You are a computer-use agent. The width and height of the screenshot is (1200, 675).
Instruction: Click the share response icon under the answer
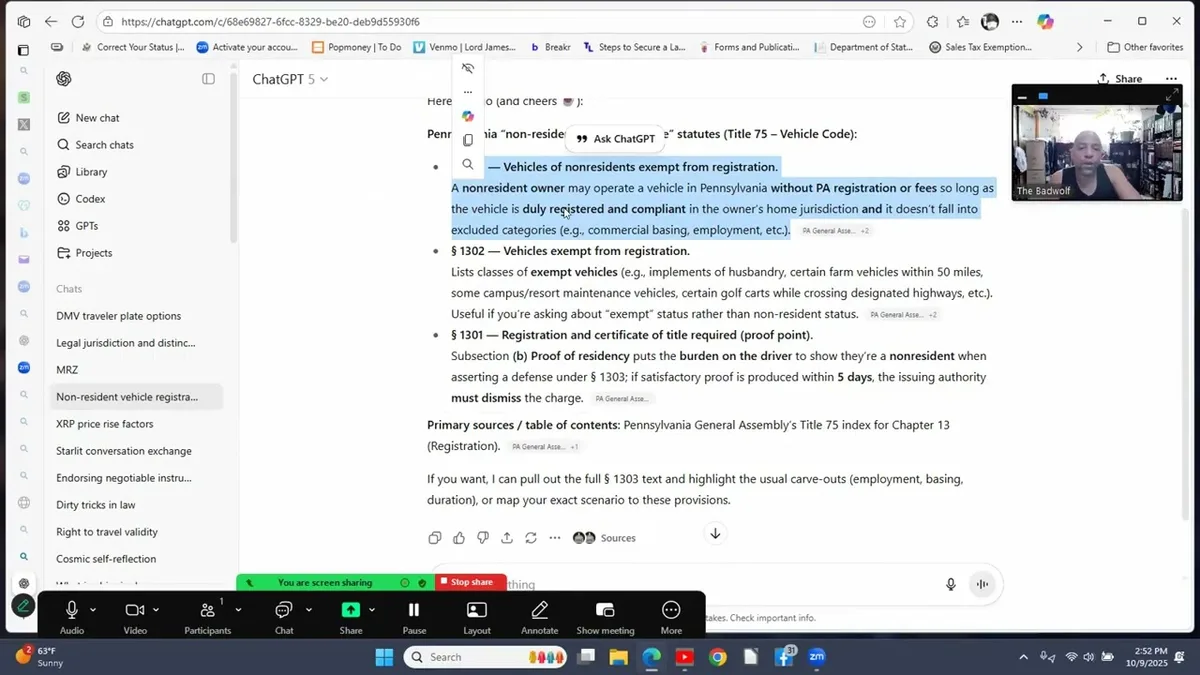tap(507, 538)
